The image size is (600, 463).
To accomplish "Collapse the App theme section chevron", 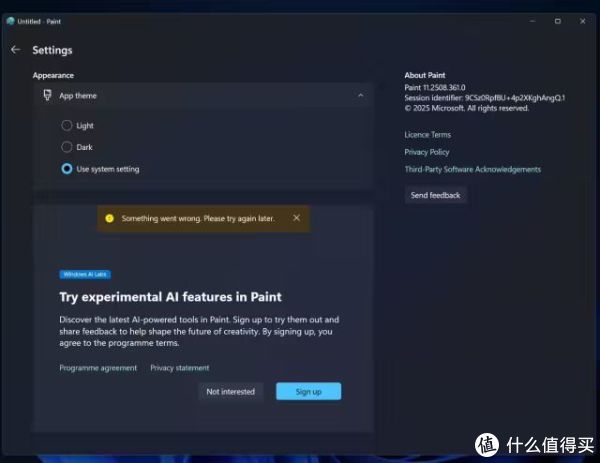I will [x=359, y=96].
